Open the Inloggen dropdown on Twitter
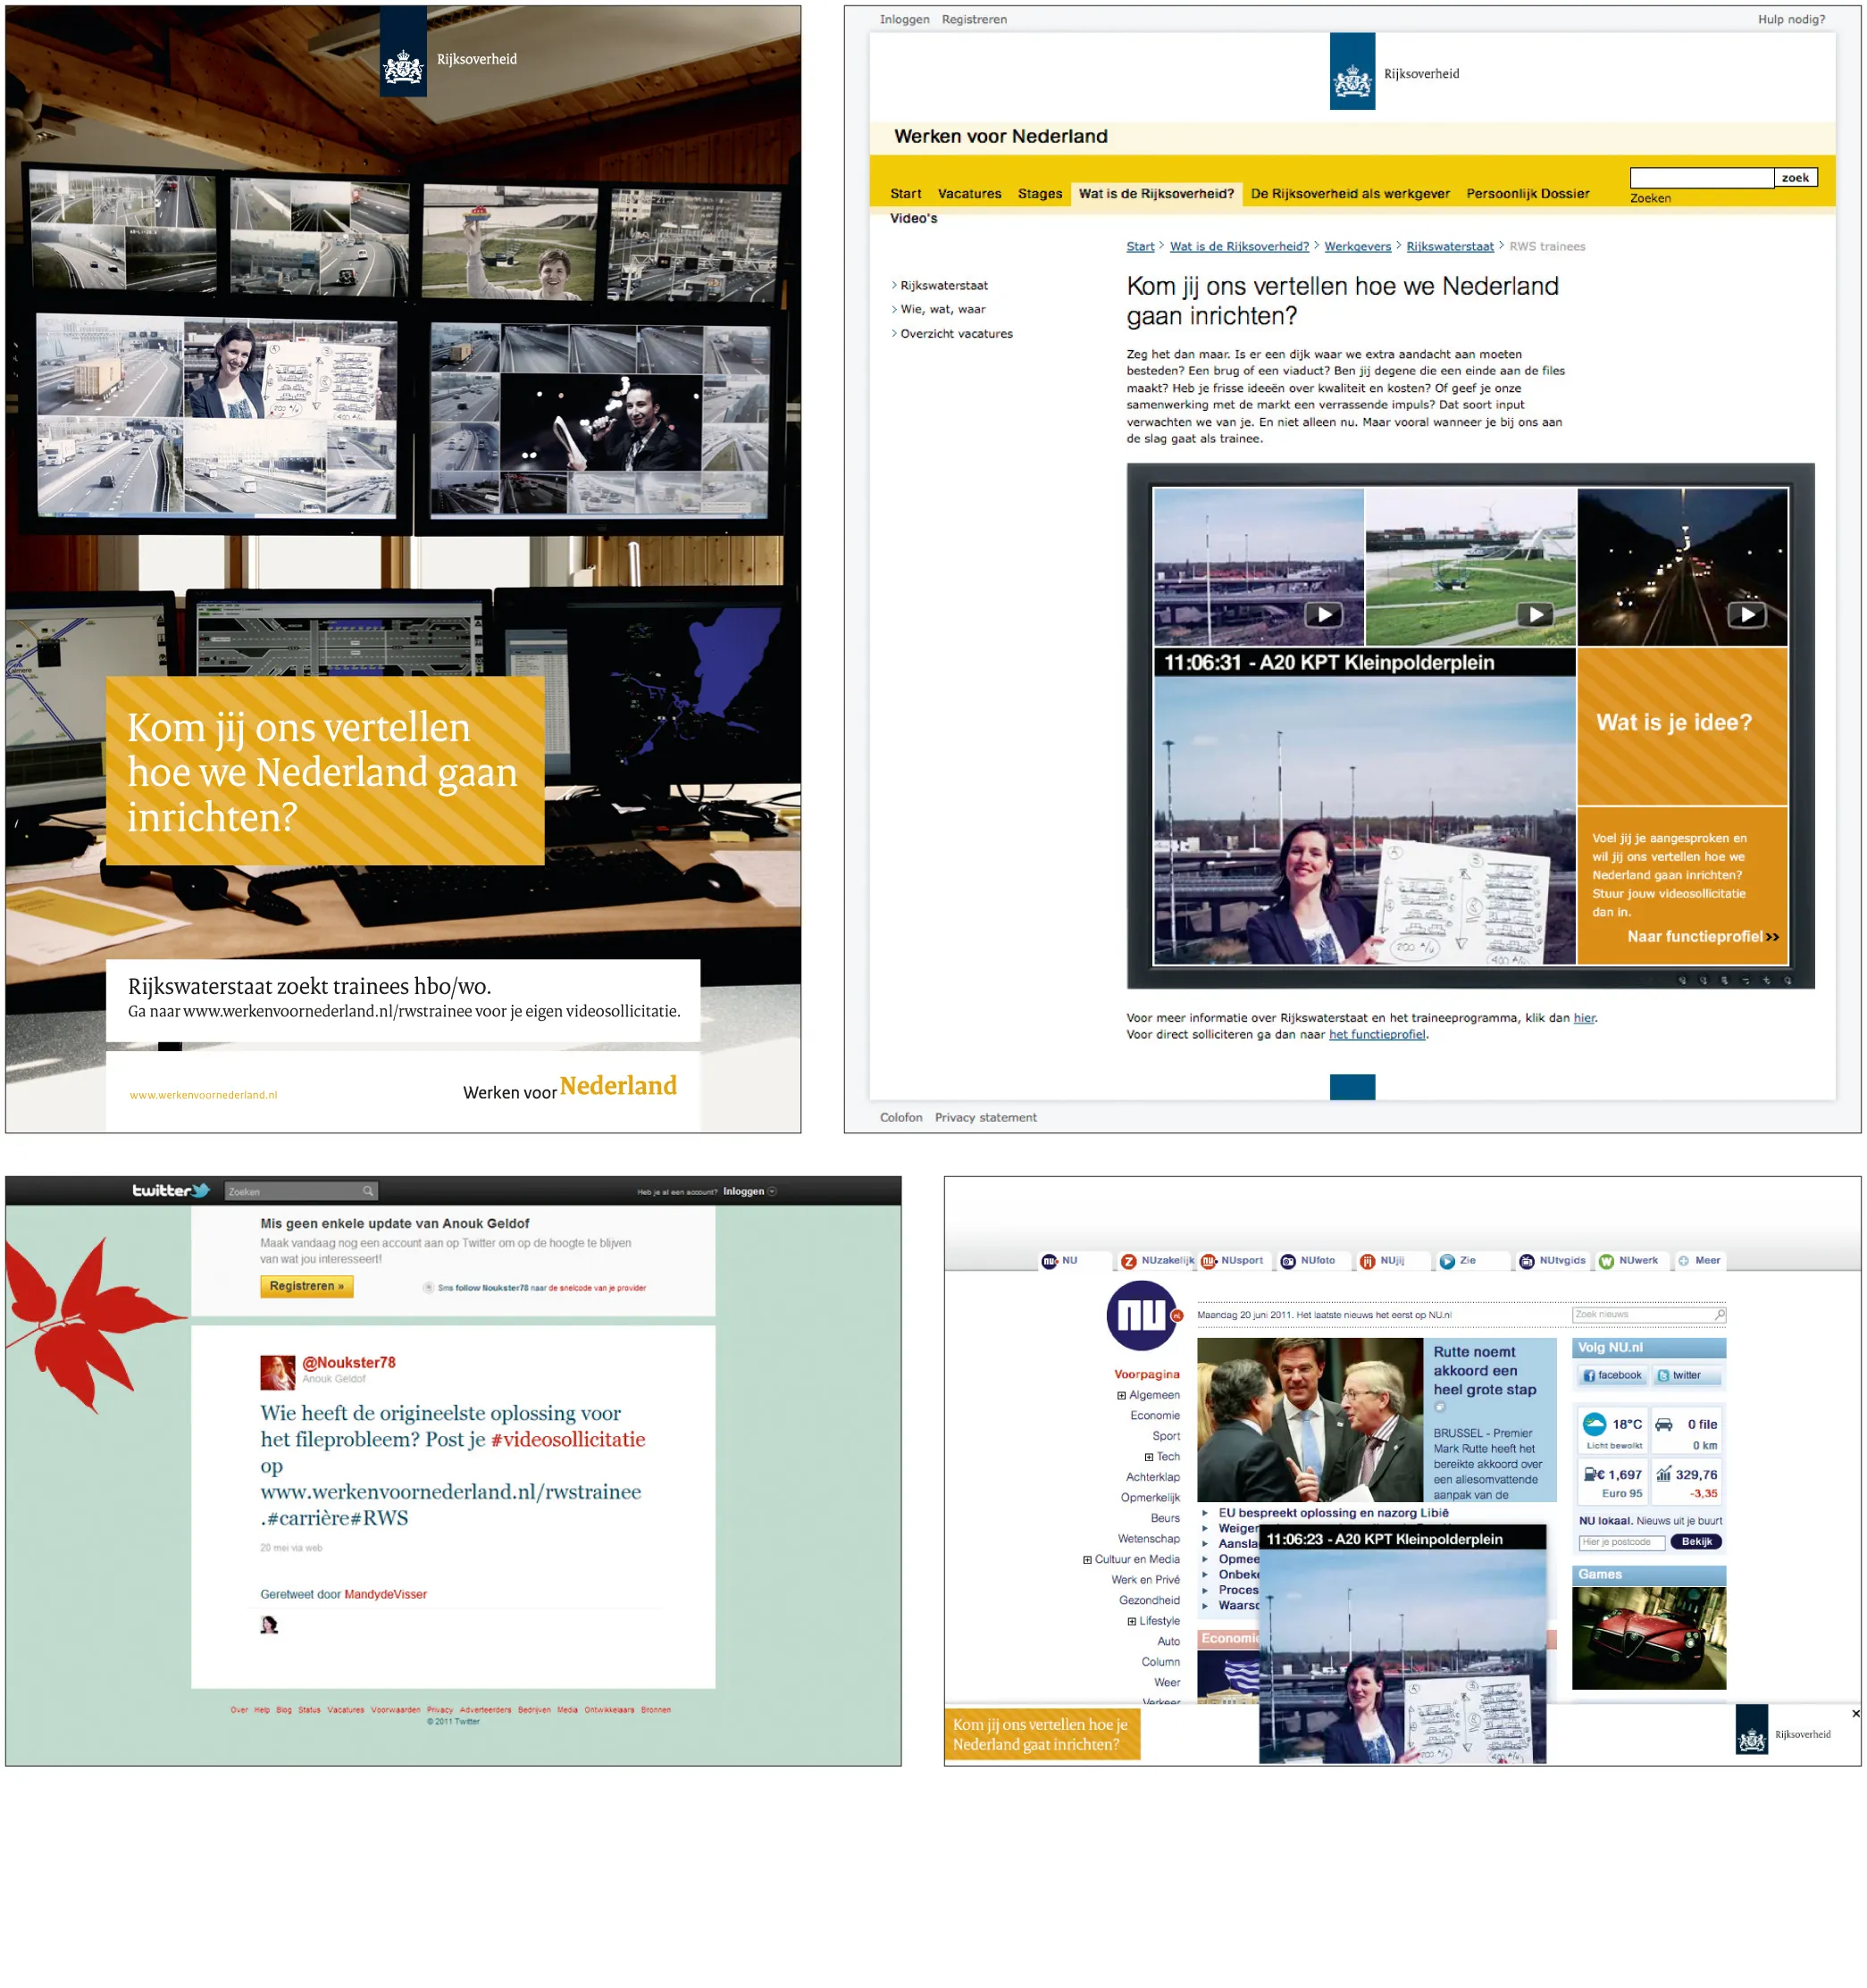Screen dimensions: 1867x1988 pos(749,1191)
